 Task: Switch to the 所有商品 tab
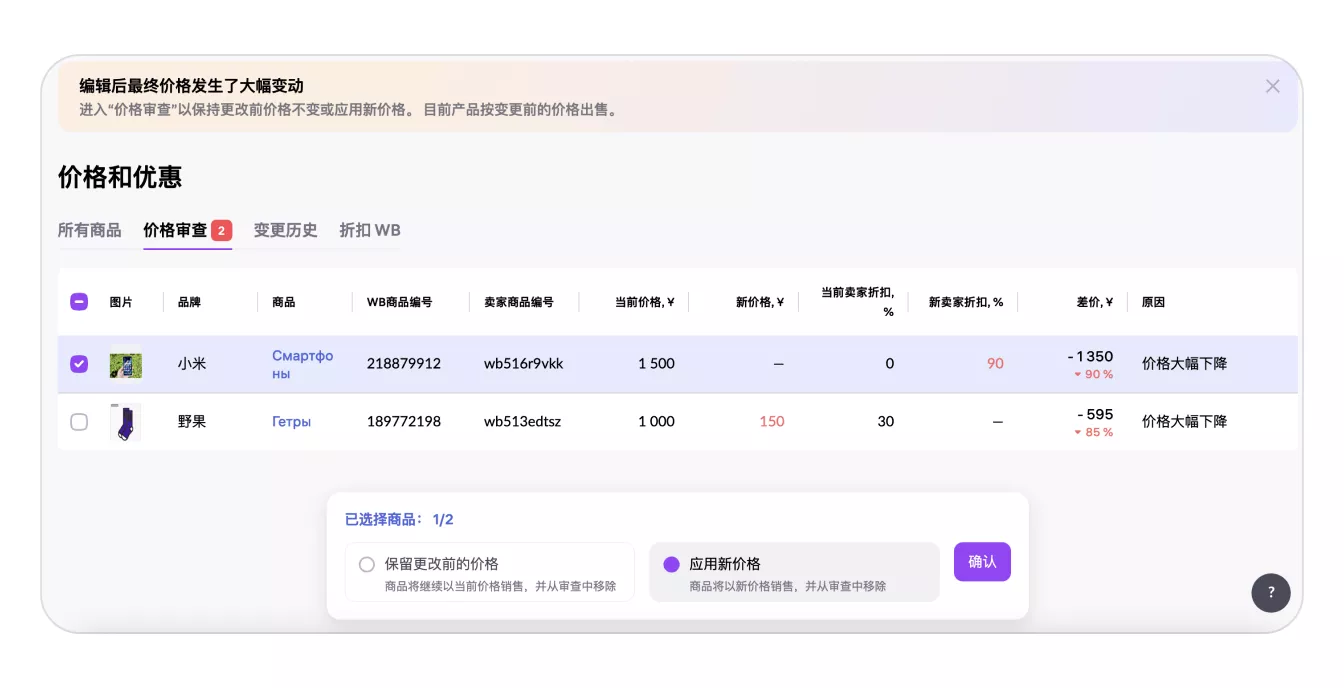coord(90,230)
